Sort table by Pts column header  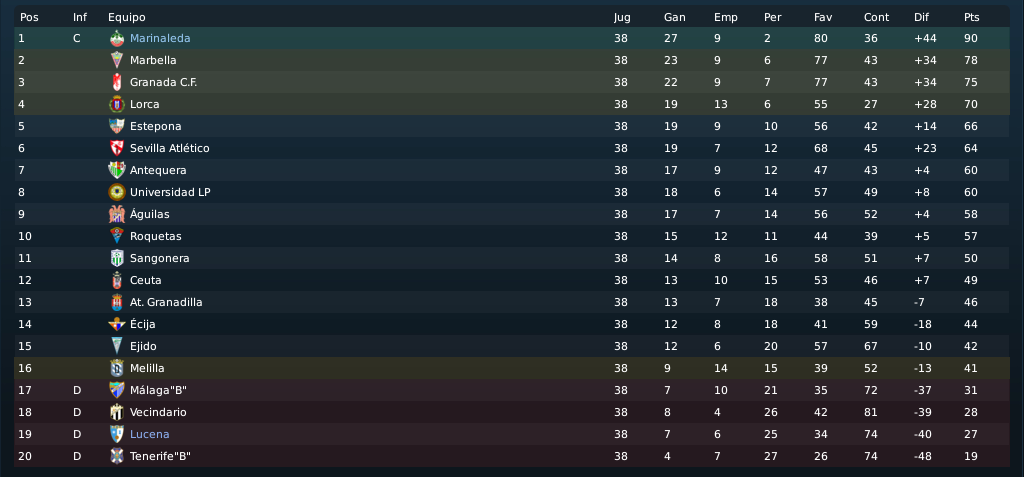[972, 18]
